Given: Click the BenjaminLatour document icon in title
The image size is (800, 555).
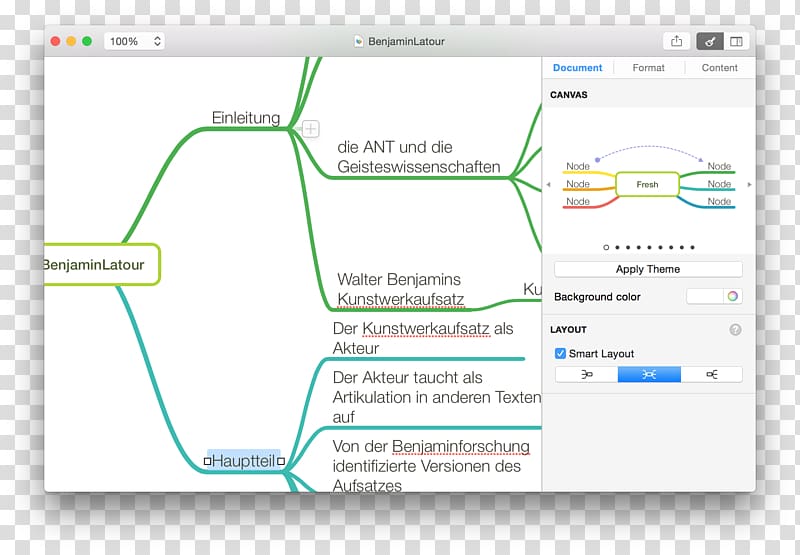Looking at the screenshot, I should coord(359,41).
